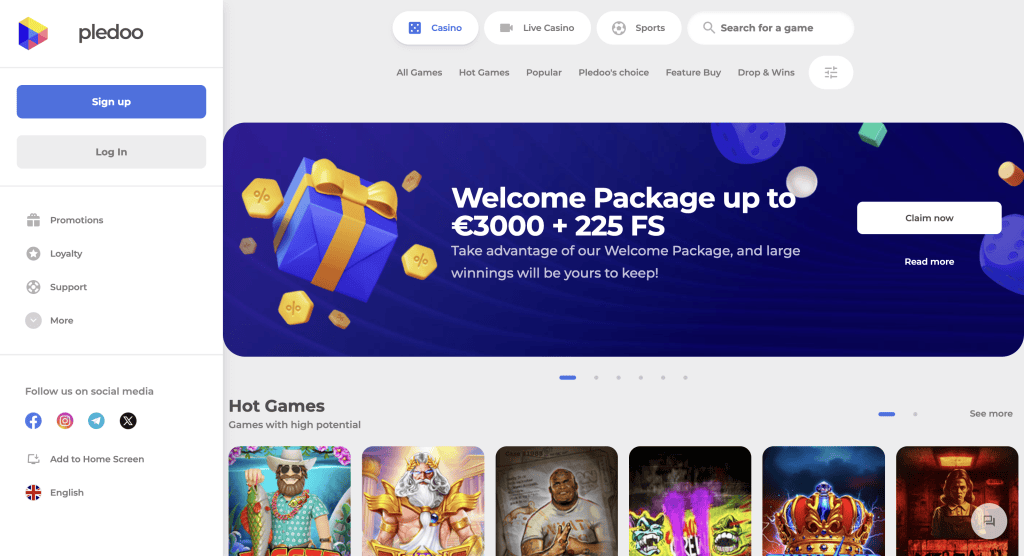This screenshot has height=556, width=1024.
Task: Switch to the Live Casino tab
Action: coord(537,28)
